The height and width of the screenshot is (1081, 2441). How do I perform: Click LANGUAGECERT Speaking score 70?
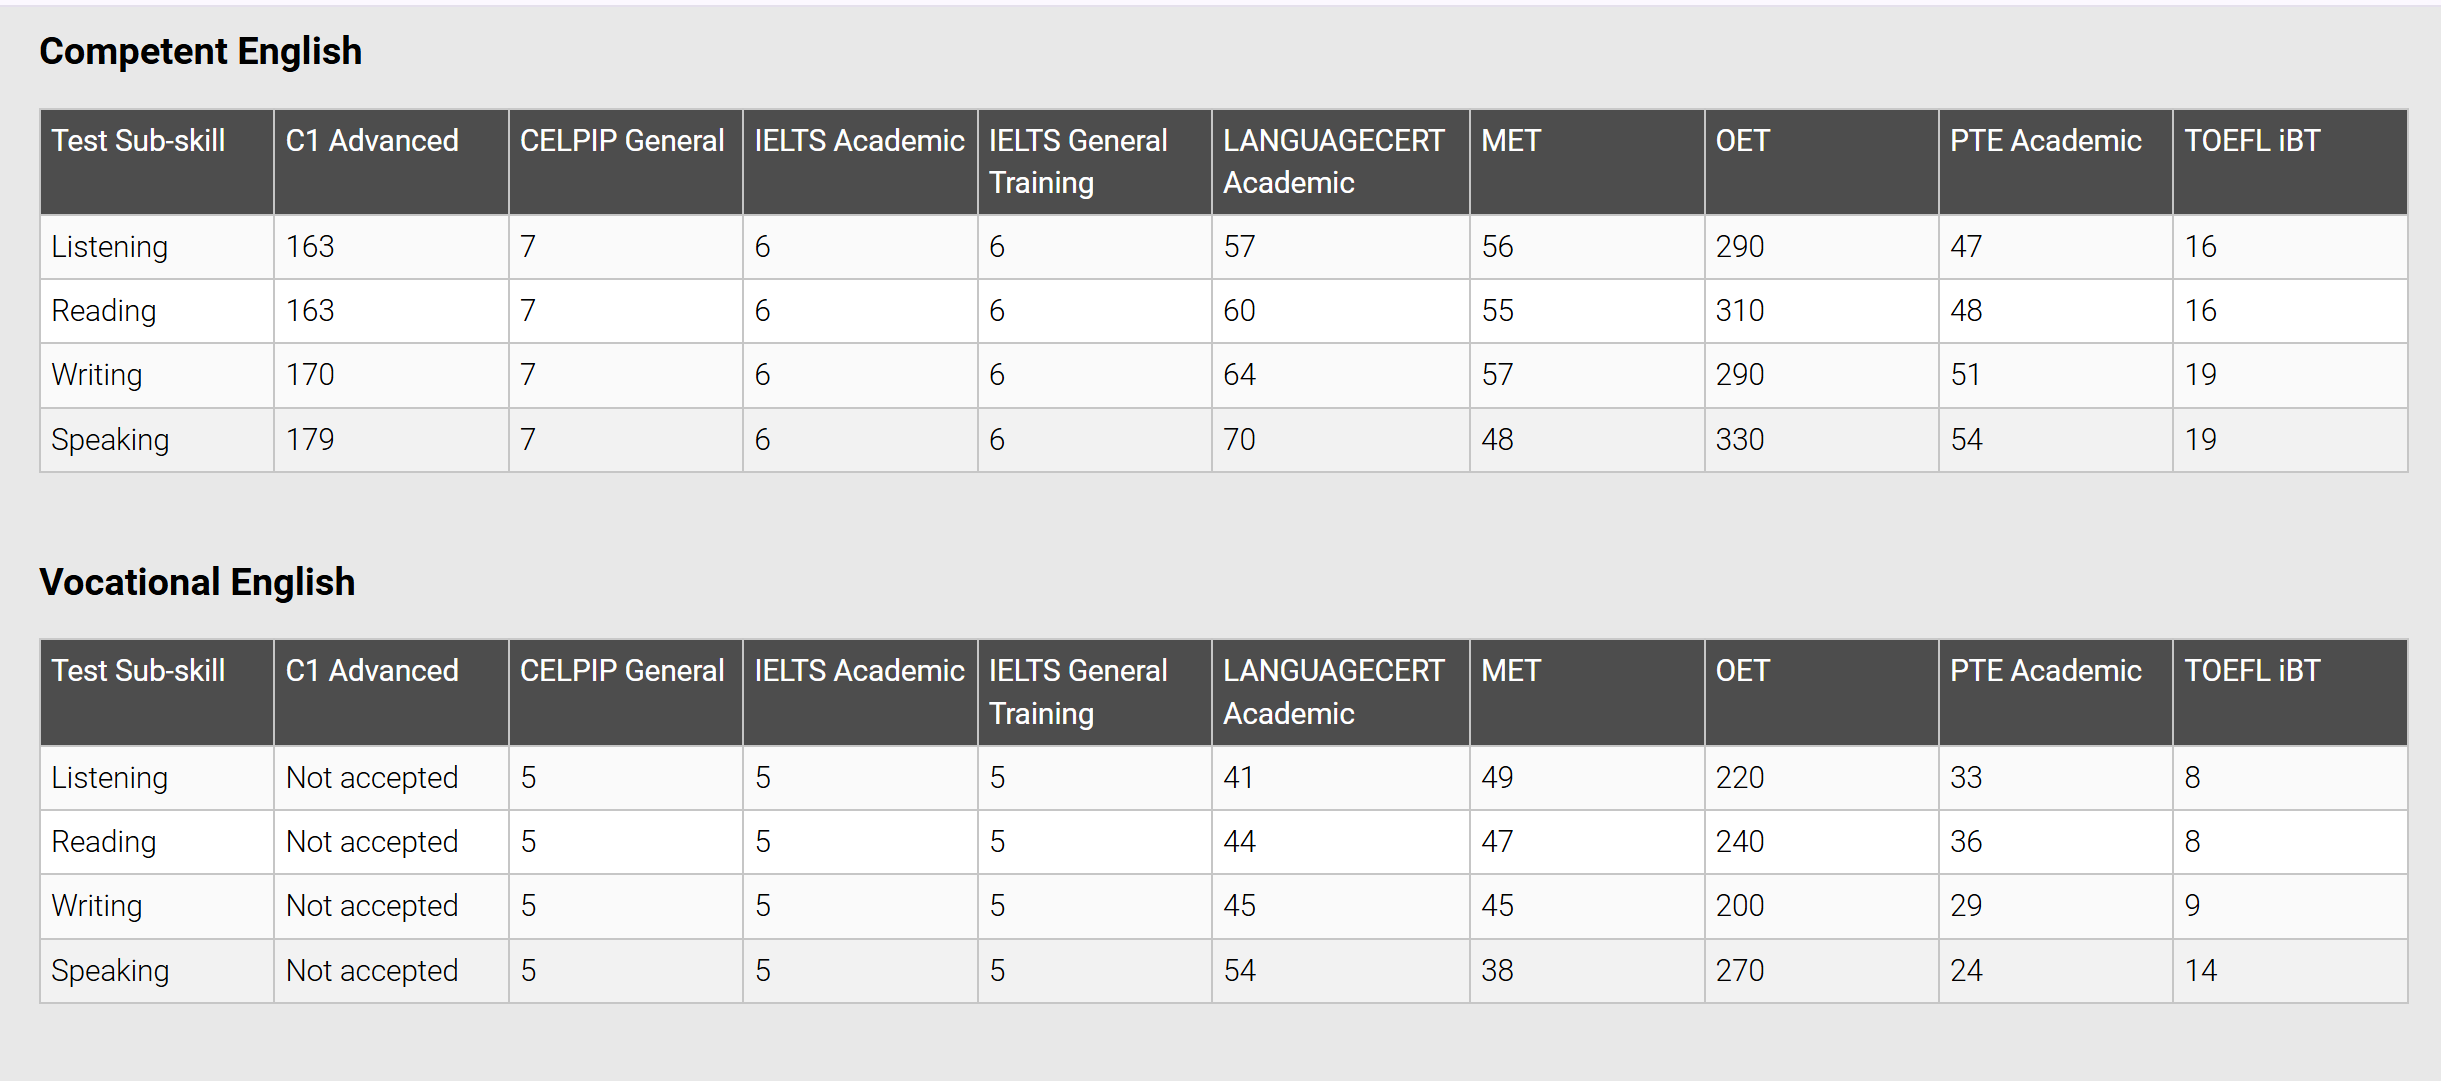[1239, 440]
